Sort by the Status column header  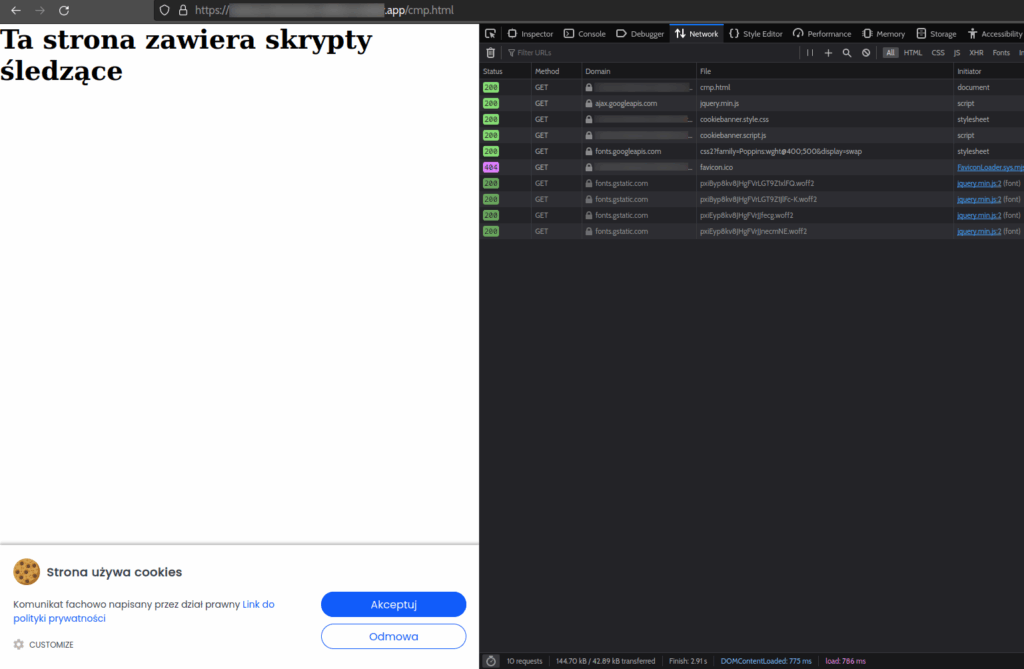pos(505,71)
